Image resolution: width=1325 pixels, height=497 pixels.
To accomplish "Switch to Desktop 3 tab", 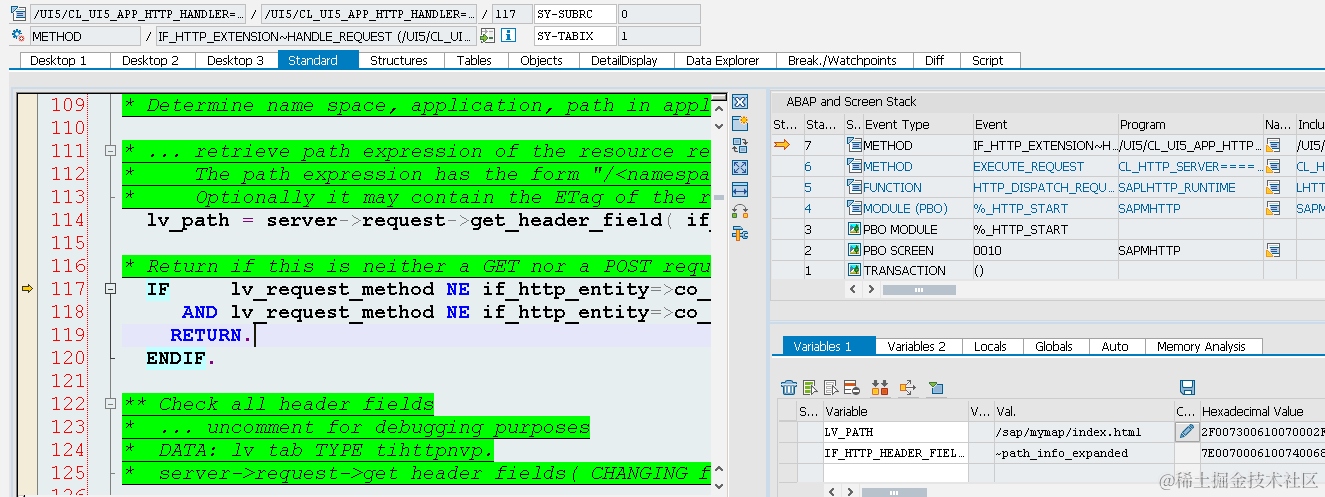I will [x=236, y=60].
